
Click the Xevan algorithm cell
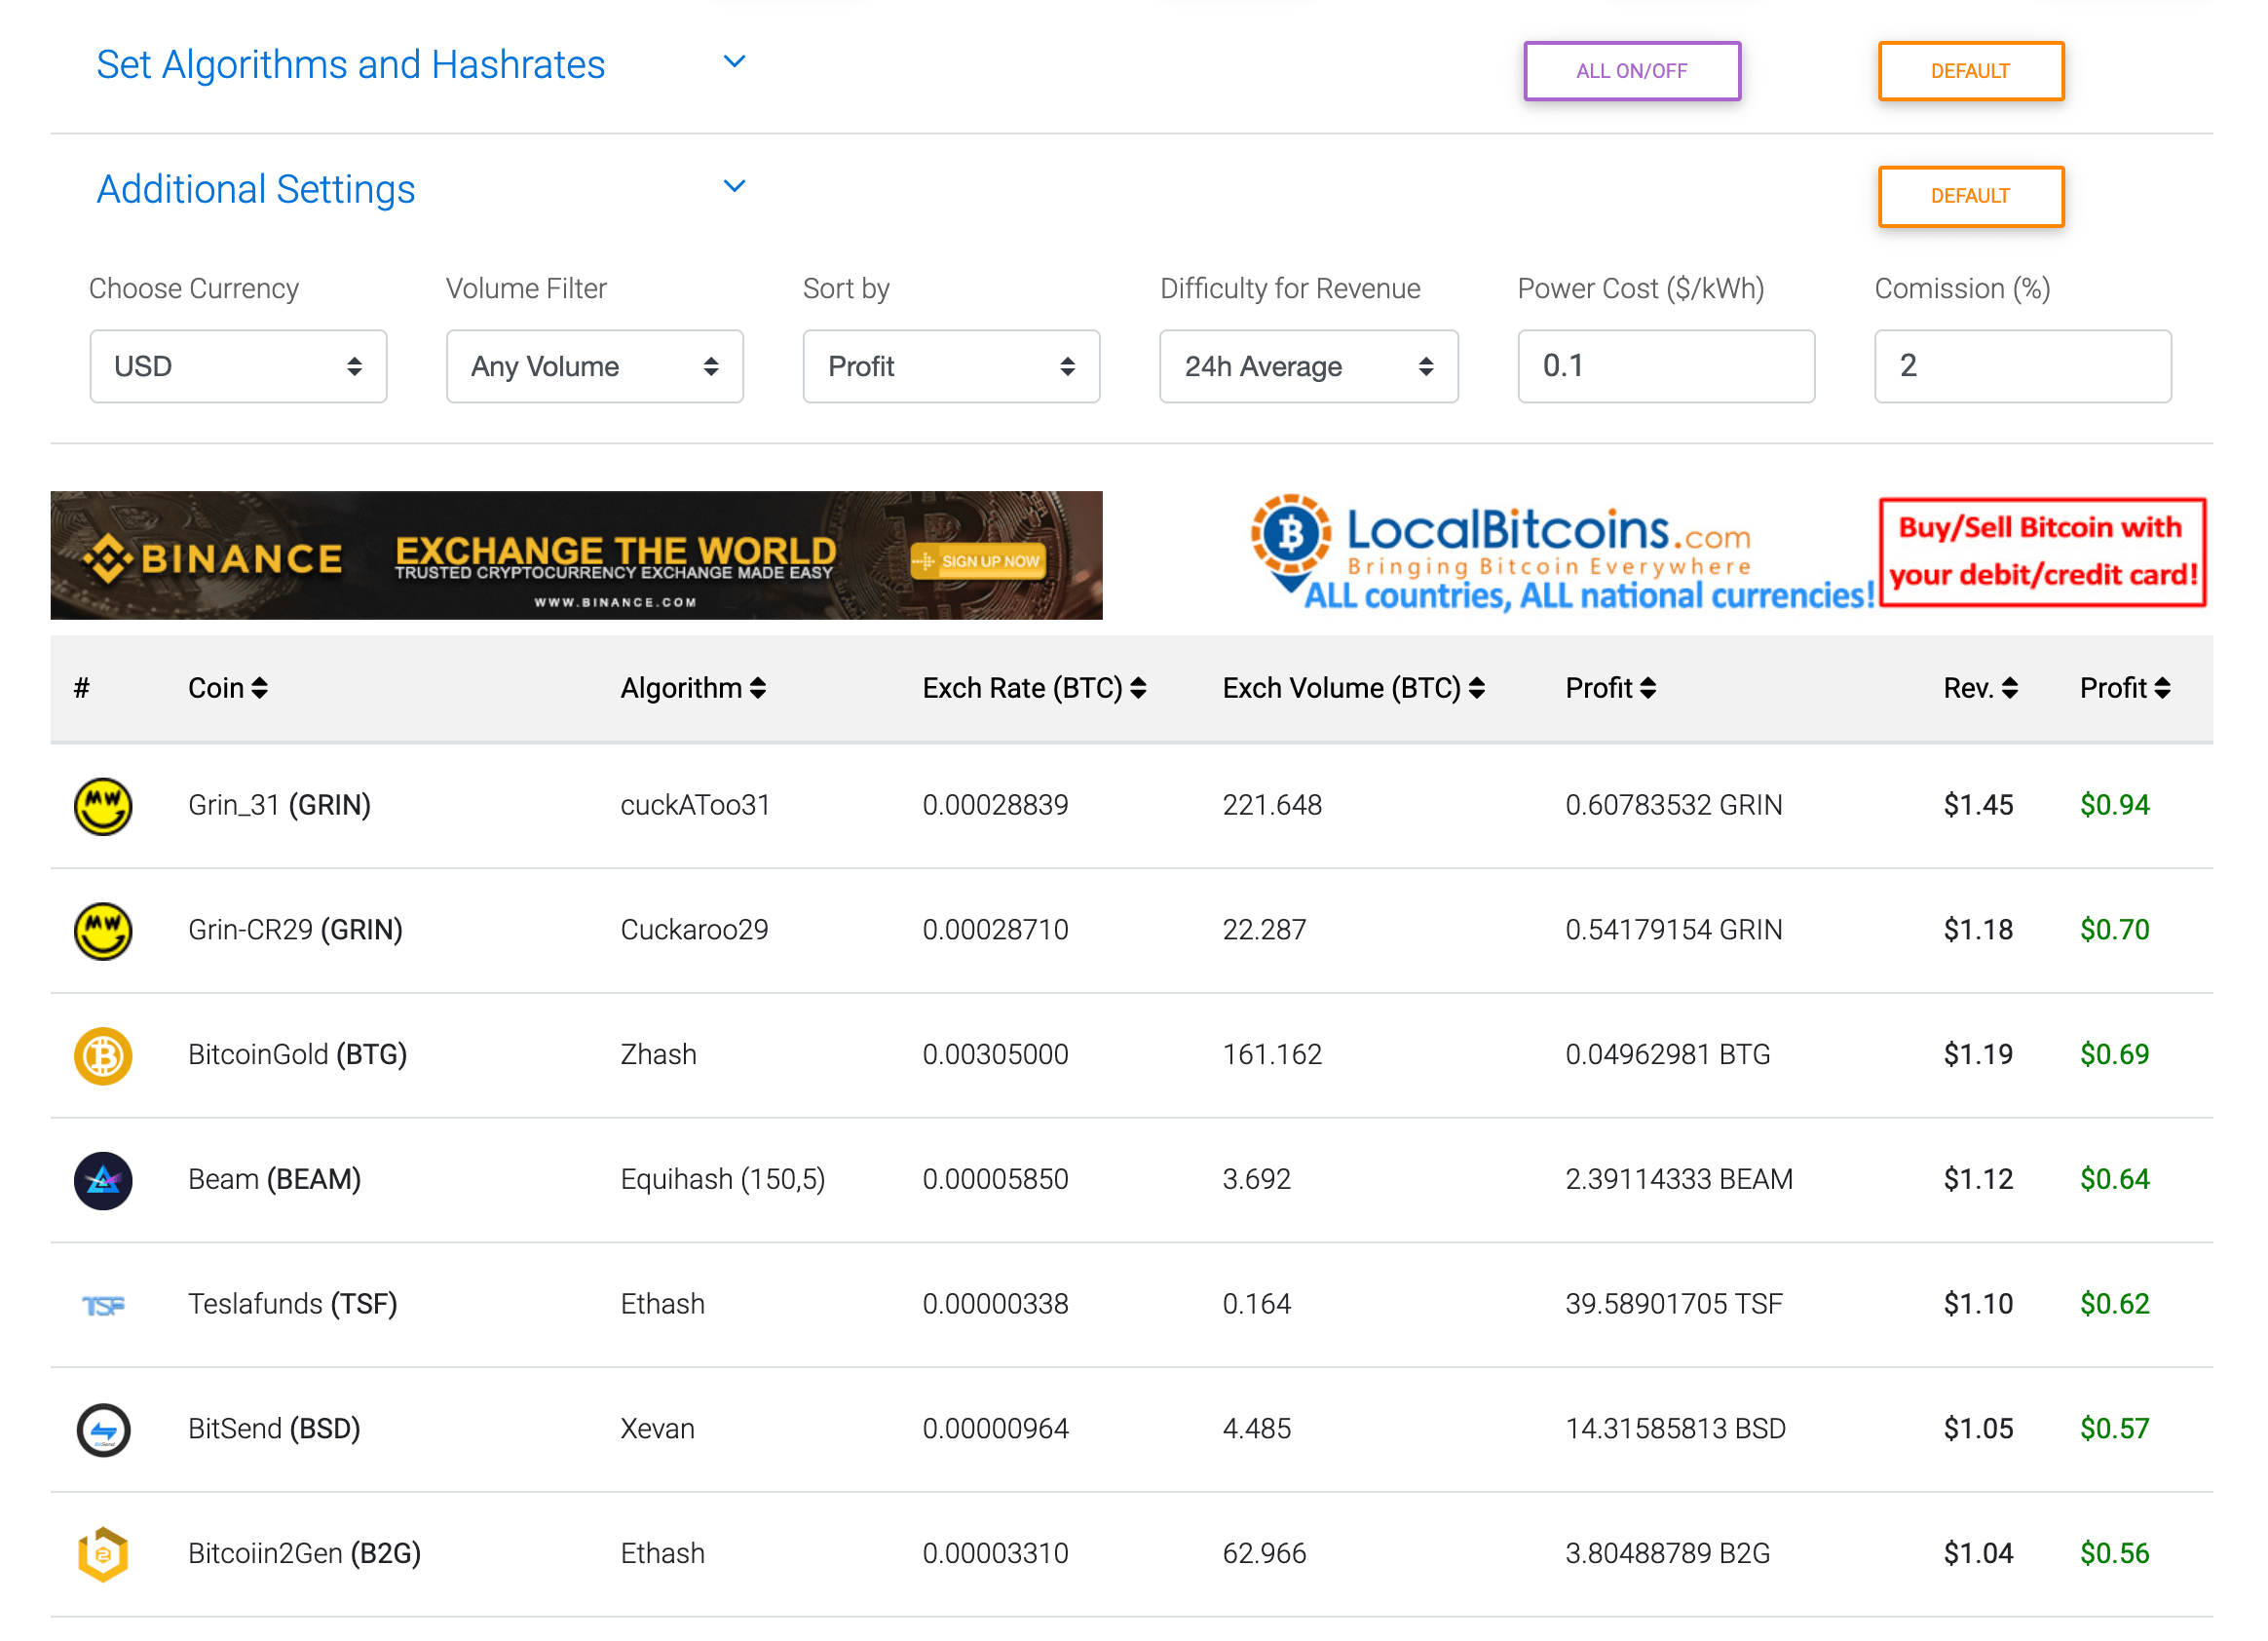pos(658,1431)
